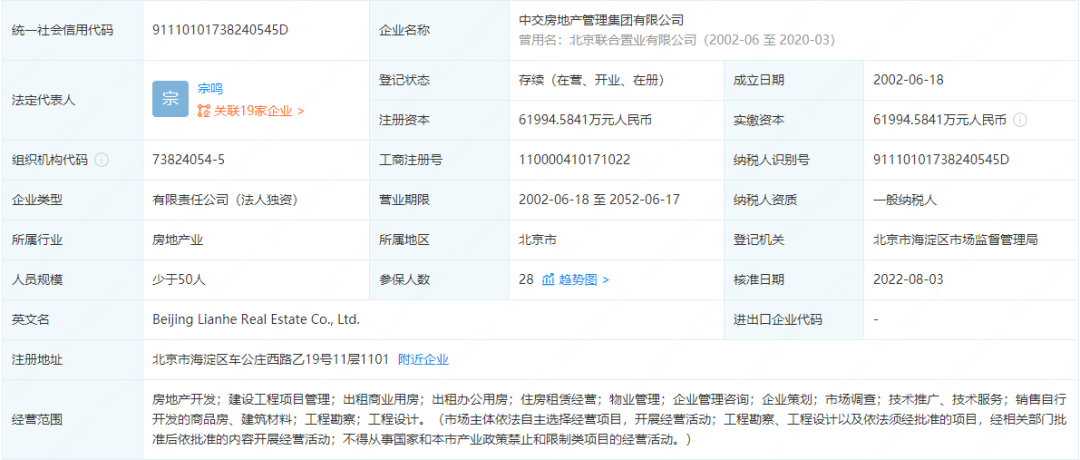Click enterprise type 有限责任公司（法人独资）
The image size is (1080, 460).
tap(225, 200)
